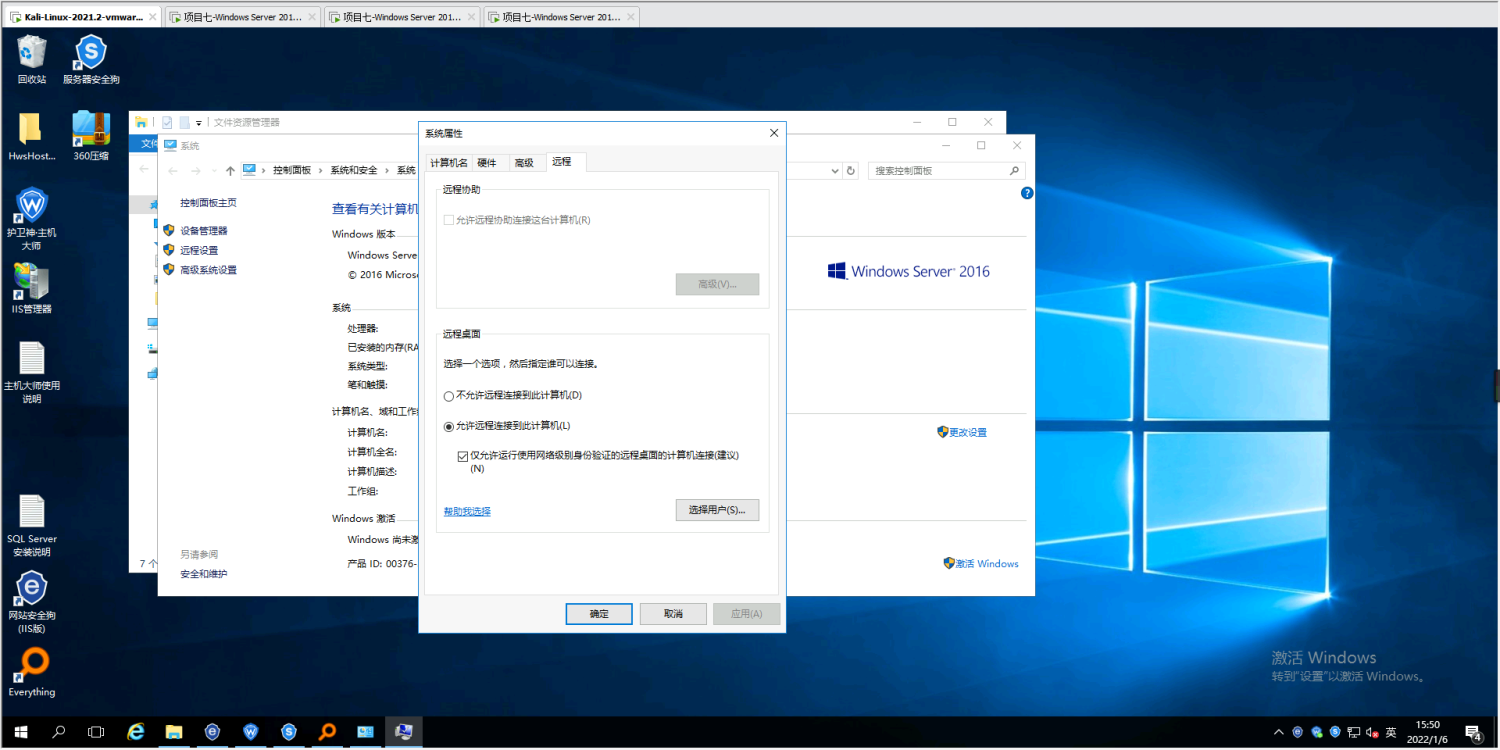Screen dimensions: 1500x750
Task: Switch to Kali-Linux-2021.2 VM tab
Action: pyautogui.click(x=82, y=17)
